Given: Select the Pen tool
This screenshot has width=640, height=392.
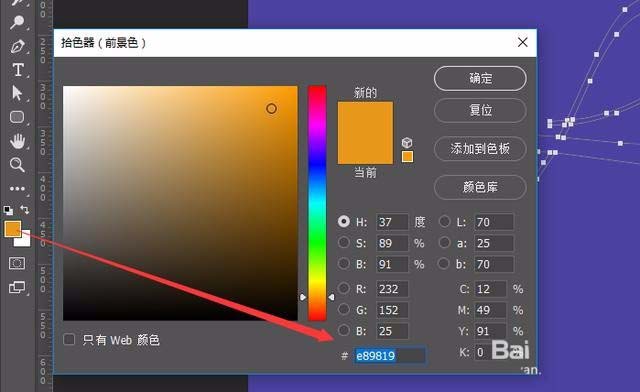Looking at the screenshot, I should (17, 46).
